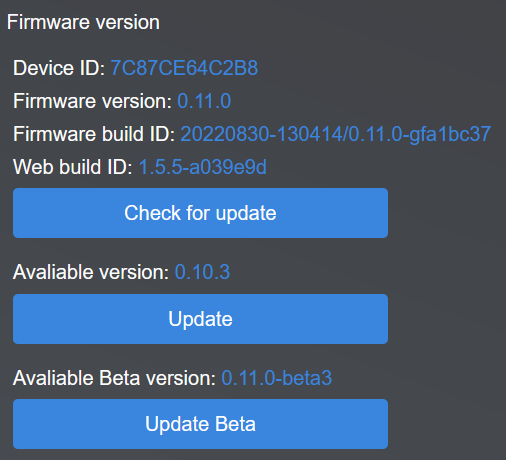Install beta firmware with Update Beta
506x460 pixels.
pos(200,424)
